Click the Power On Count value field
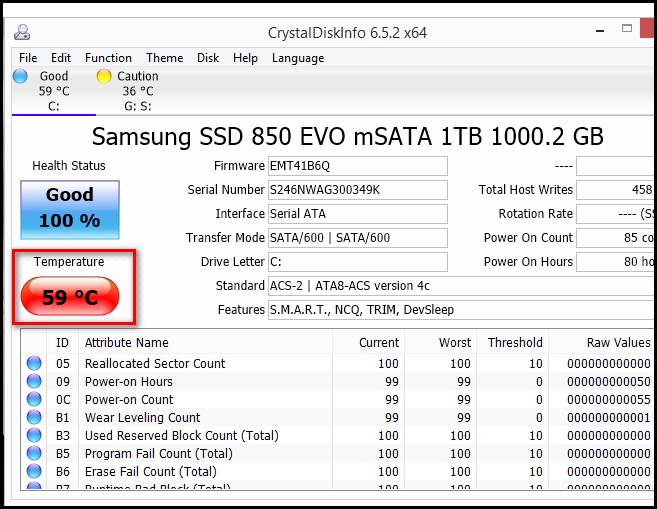657x509 pixels. pos(615,238)
